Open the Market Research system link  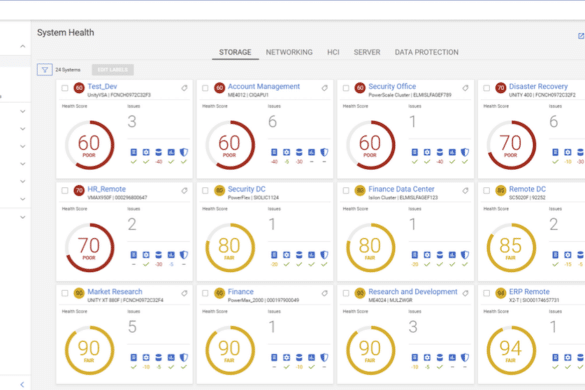click(x=115, y=291)
